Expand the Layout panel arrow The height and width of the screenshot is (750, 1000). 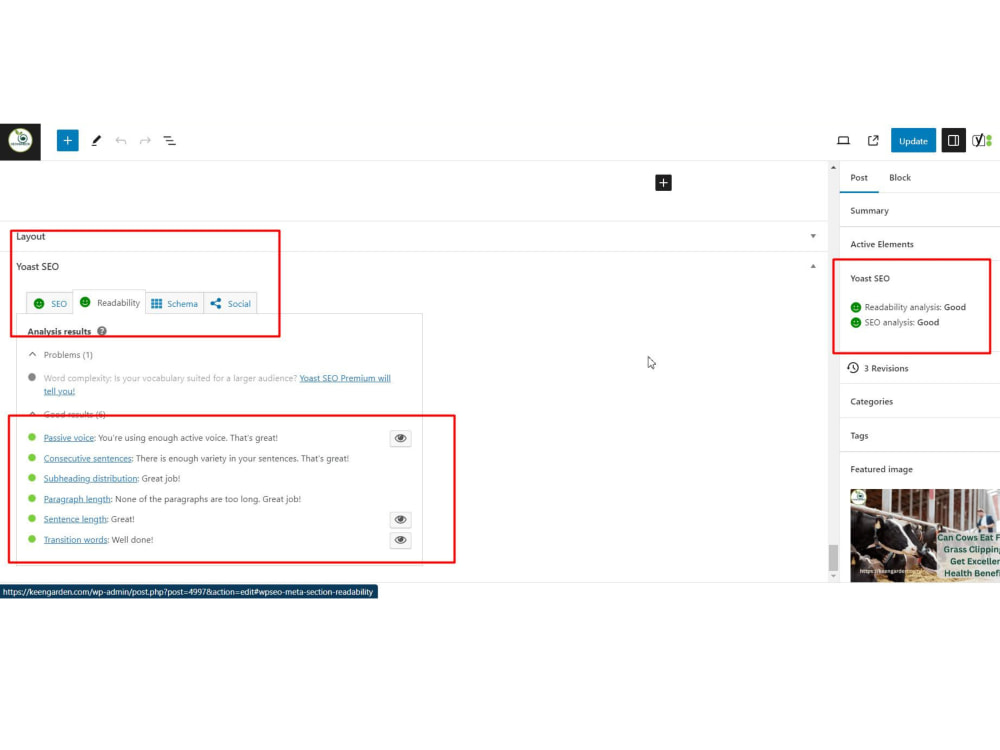pyautogui.click(x=813, y=237)
